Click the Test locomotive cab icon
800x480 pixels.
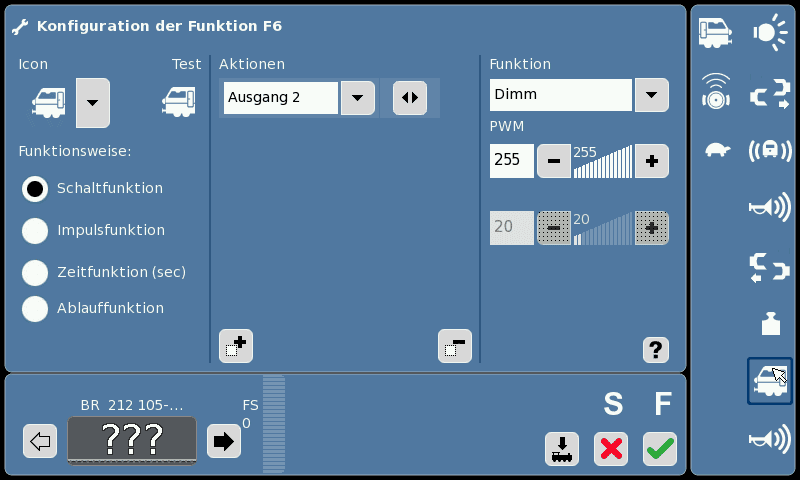pos(179,102)
